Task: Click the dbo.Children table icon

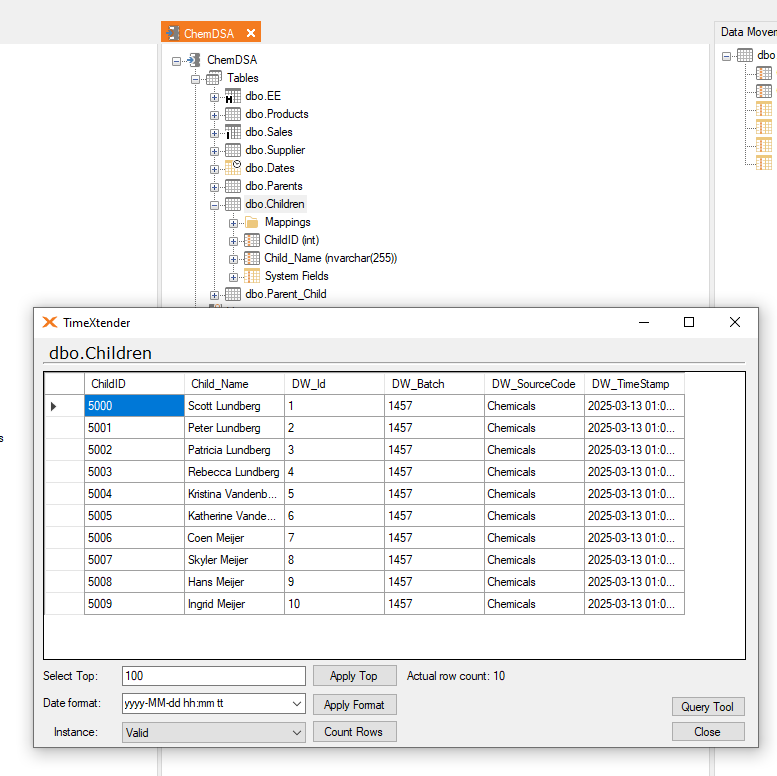Action: click(233, 204)
